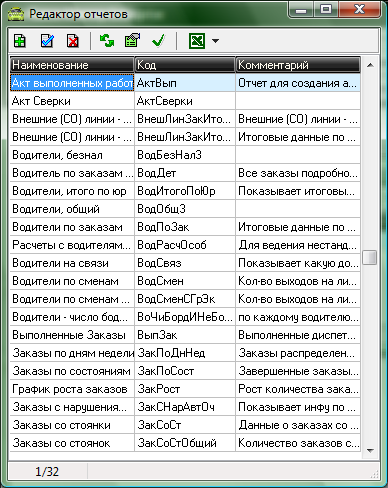Click comment cell Выполненные диспет...
The width and height of the screenshot is (388, 488).
(x=298, y=335)
